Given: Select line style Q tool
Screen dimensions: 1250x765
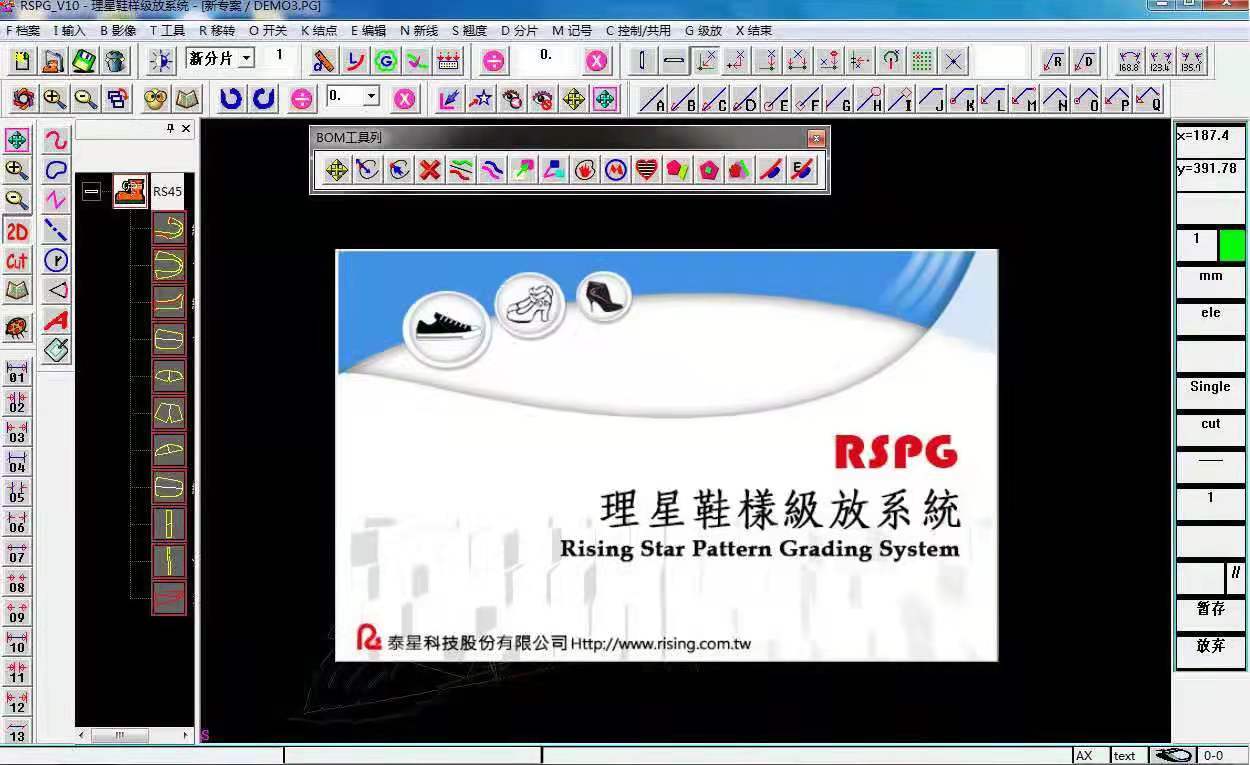Looking at the screenshot, I should click(1148, 99).
